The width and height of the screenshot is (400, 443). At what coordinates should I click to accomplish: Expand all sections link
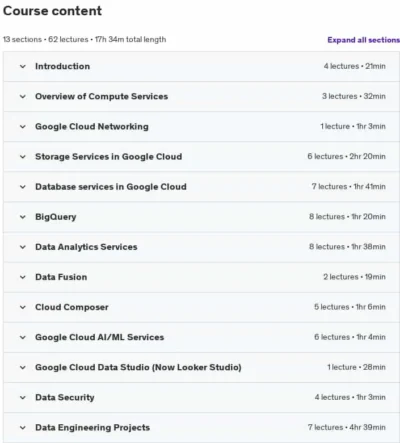click(363, 40)
